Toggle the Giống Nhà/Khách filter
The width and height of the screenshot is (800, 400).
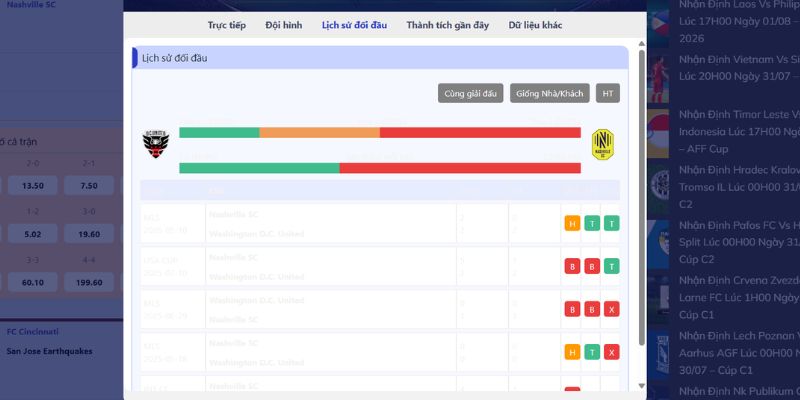click(549, 93)
